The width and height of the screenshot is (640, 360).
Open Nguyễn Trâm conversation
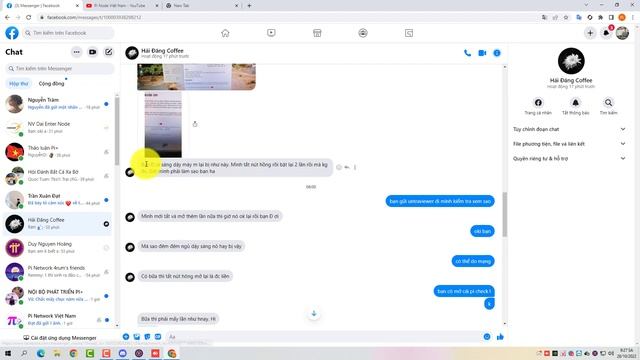pos(58,104)
